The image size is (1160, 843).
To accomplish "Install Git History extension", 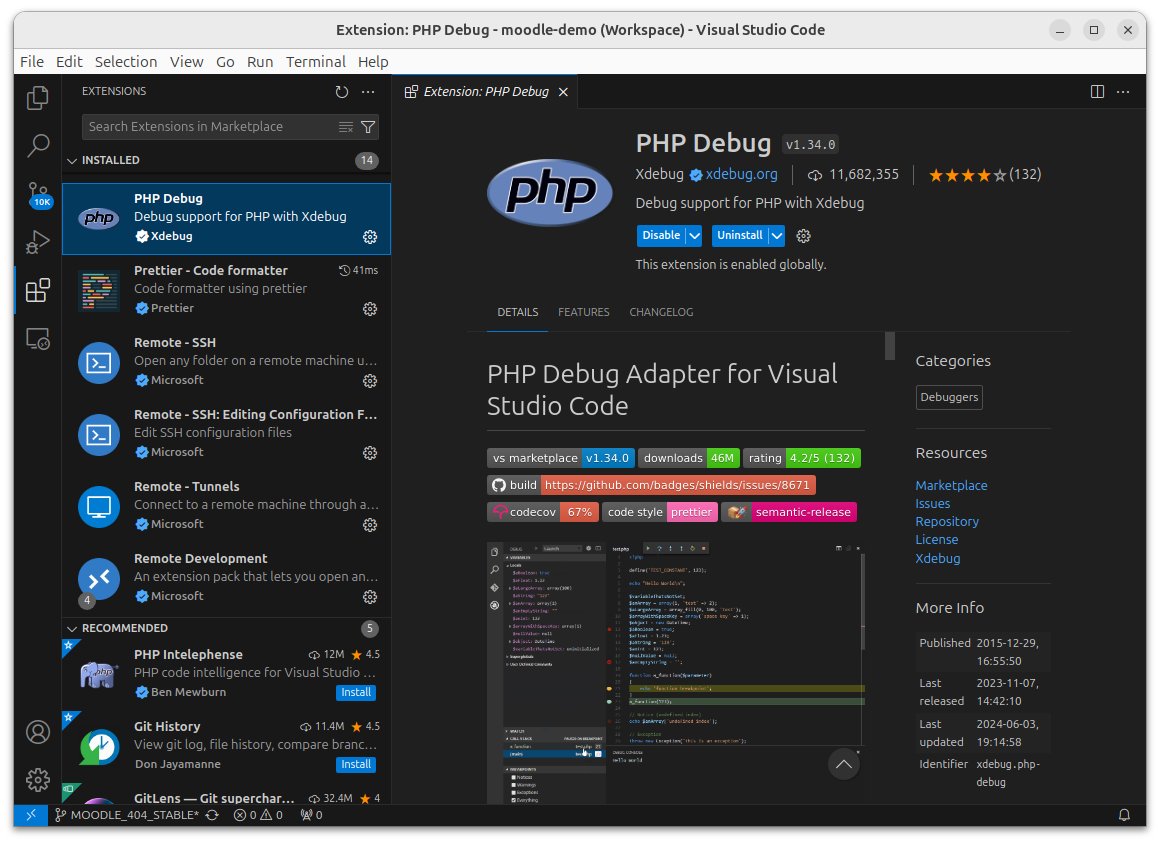I will [356, 764].
